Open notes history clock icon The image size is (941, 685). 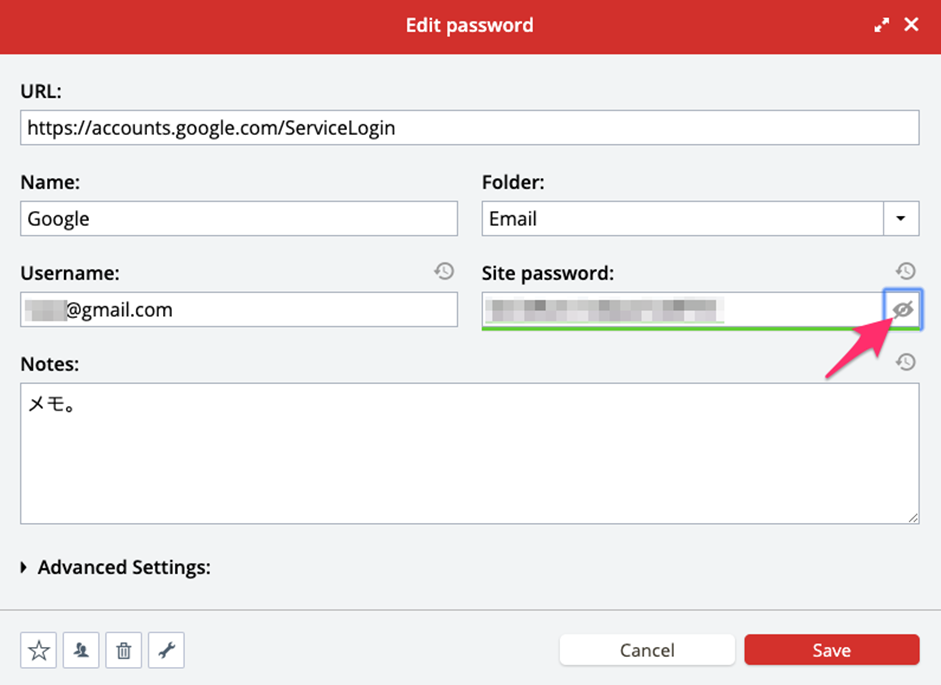[x=906, y=362]
